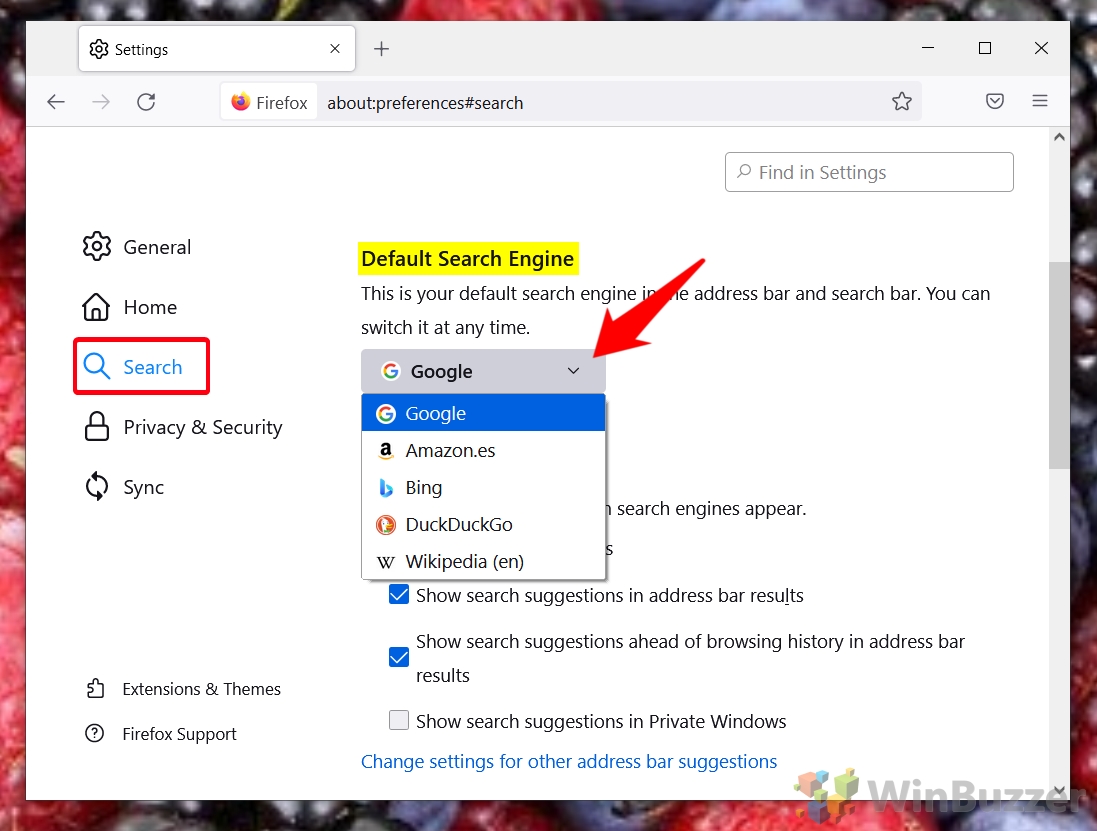1097x831 pixels.
Task: Click the Extensions & Themes link
Action: (183, 689)
